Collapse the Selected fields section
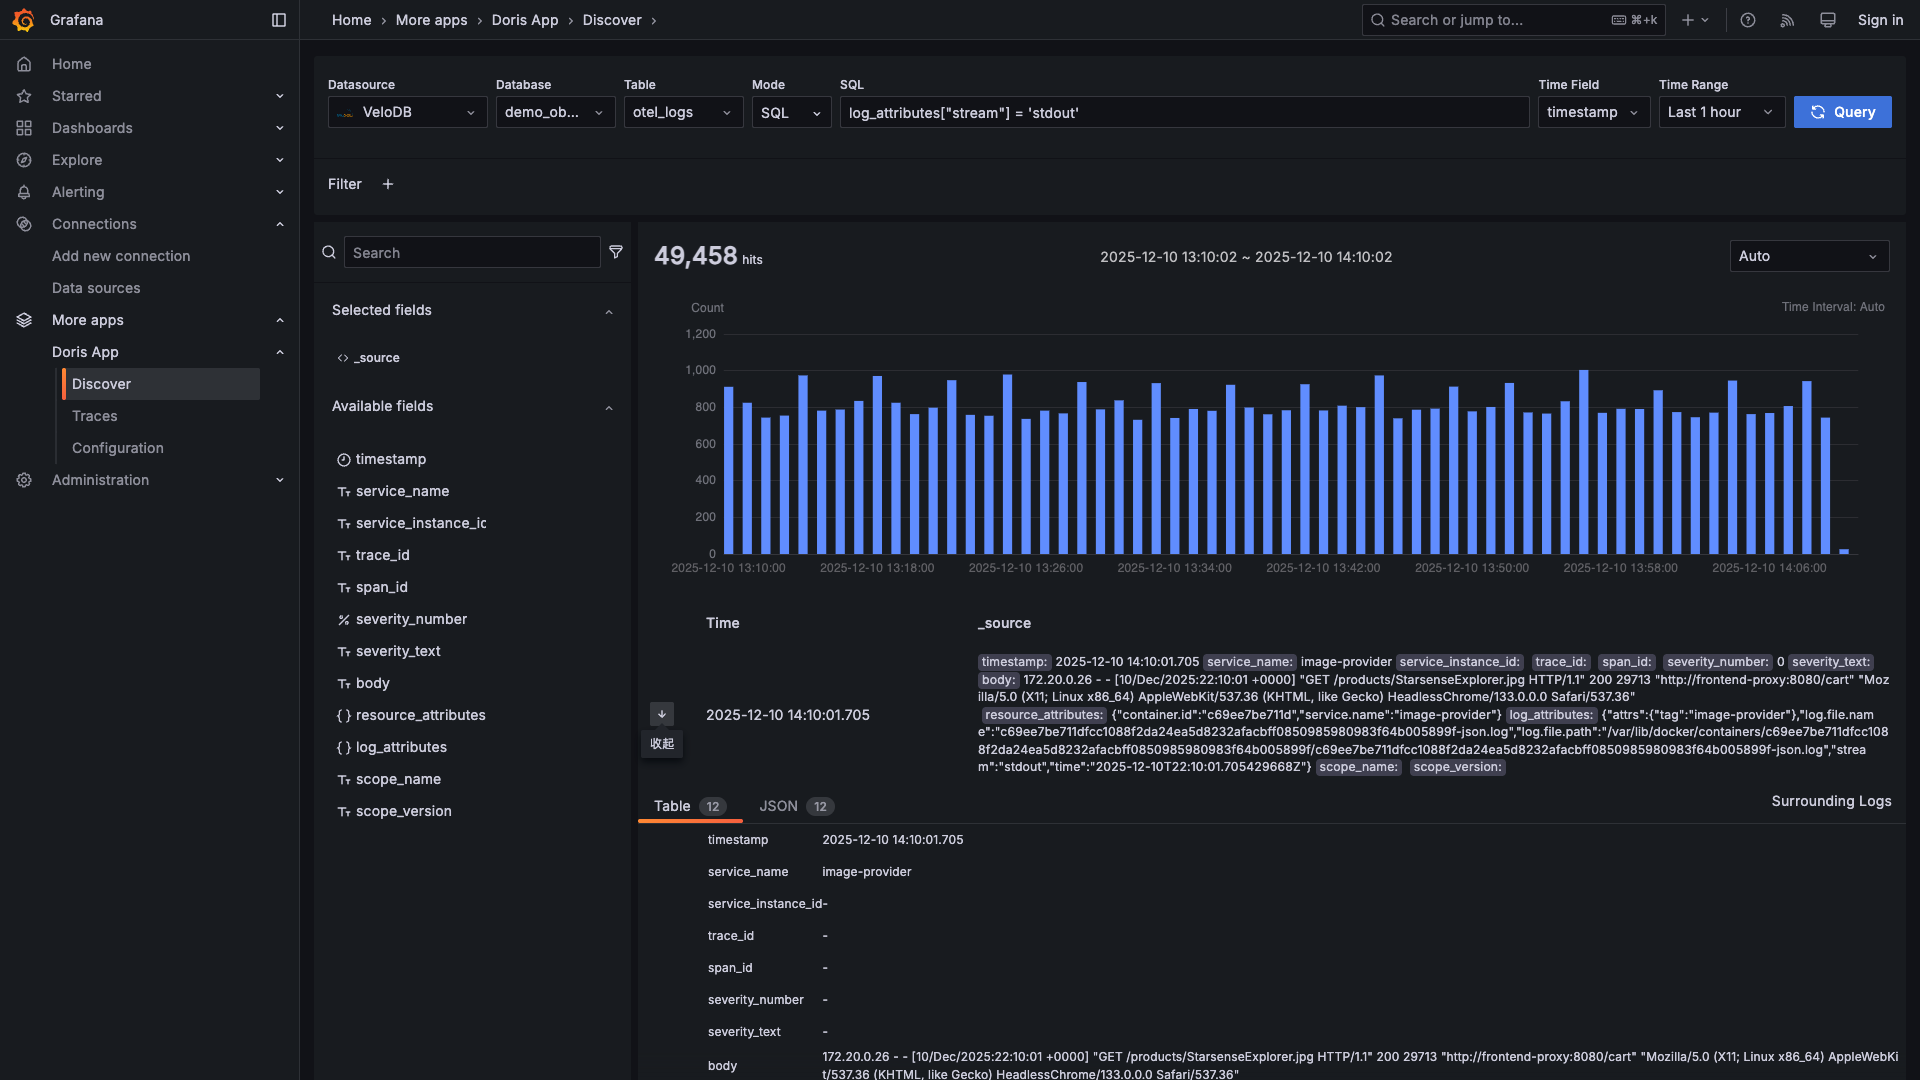Screen dimensions: 1920x1080 click(608, 311)
